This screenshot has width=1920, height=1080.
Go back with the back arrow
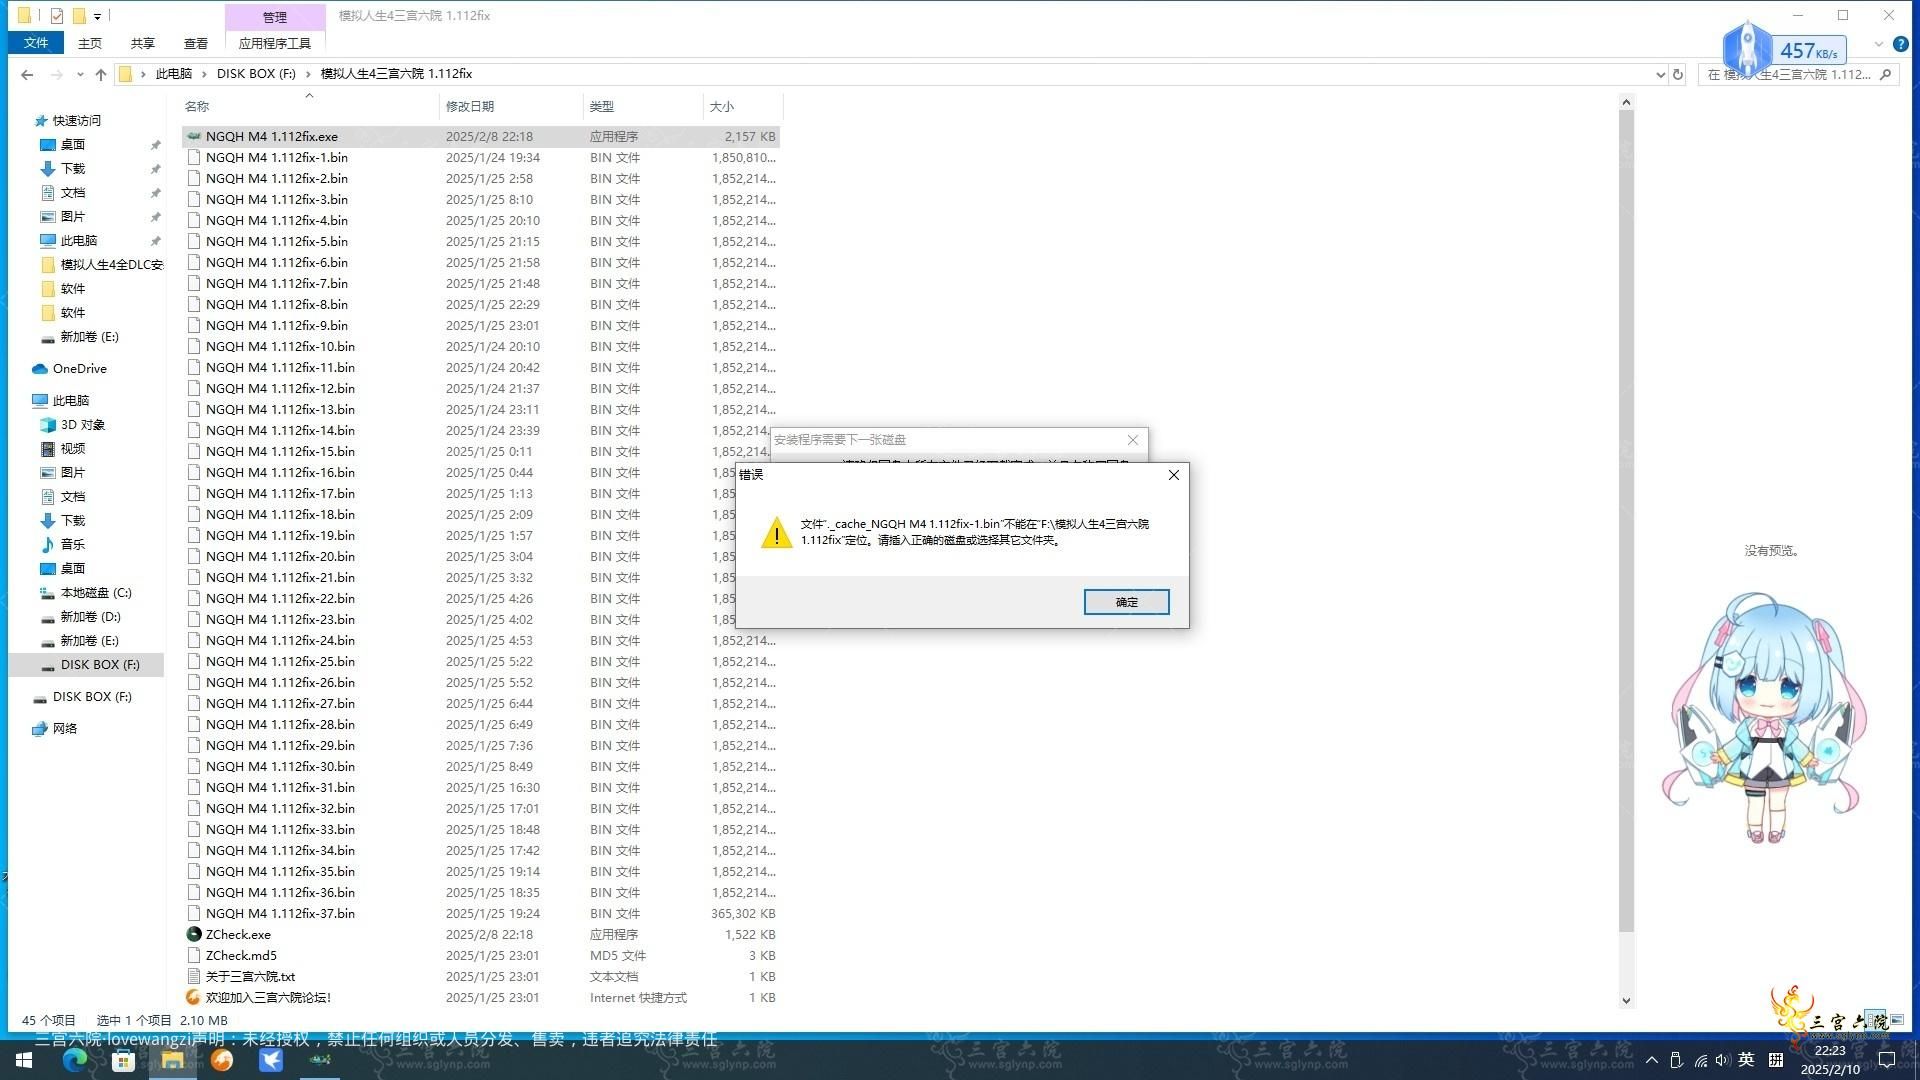[27, 74]
